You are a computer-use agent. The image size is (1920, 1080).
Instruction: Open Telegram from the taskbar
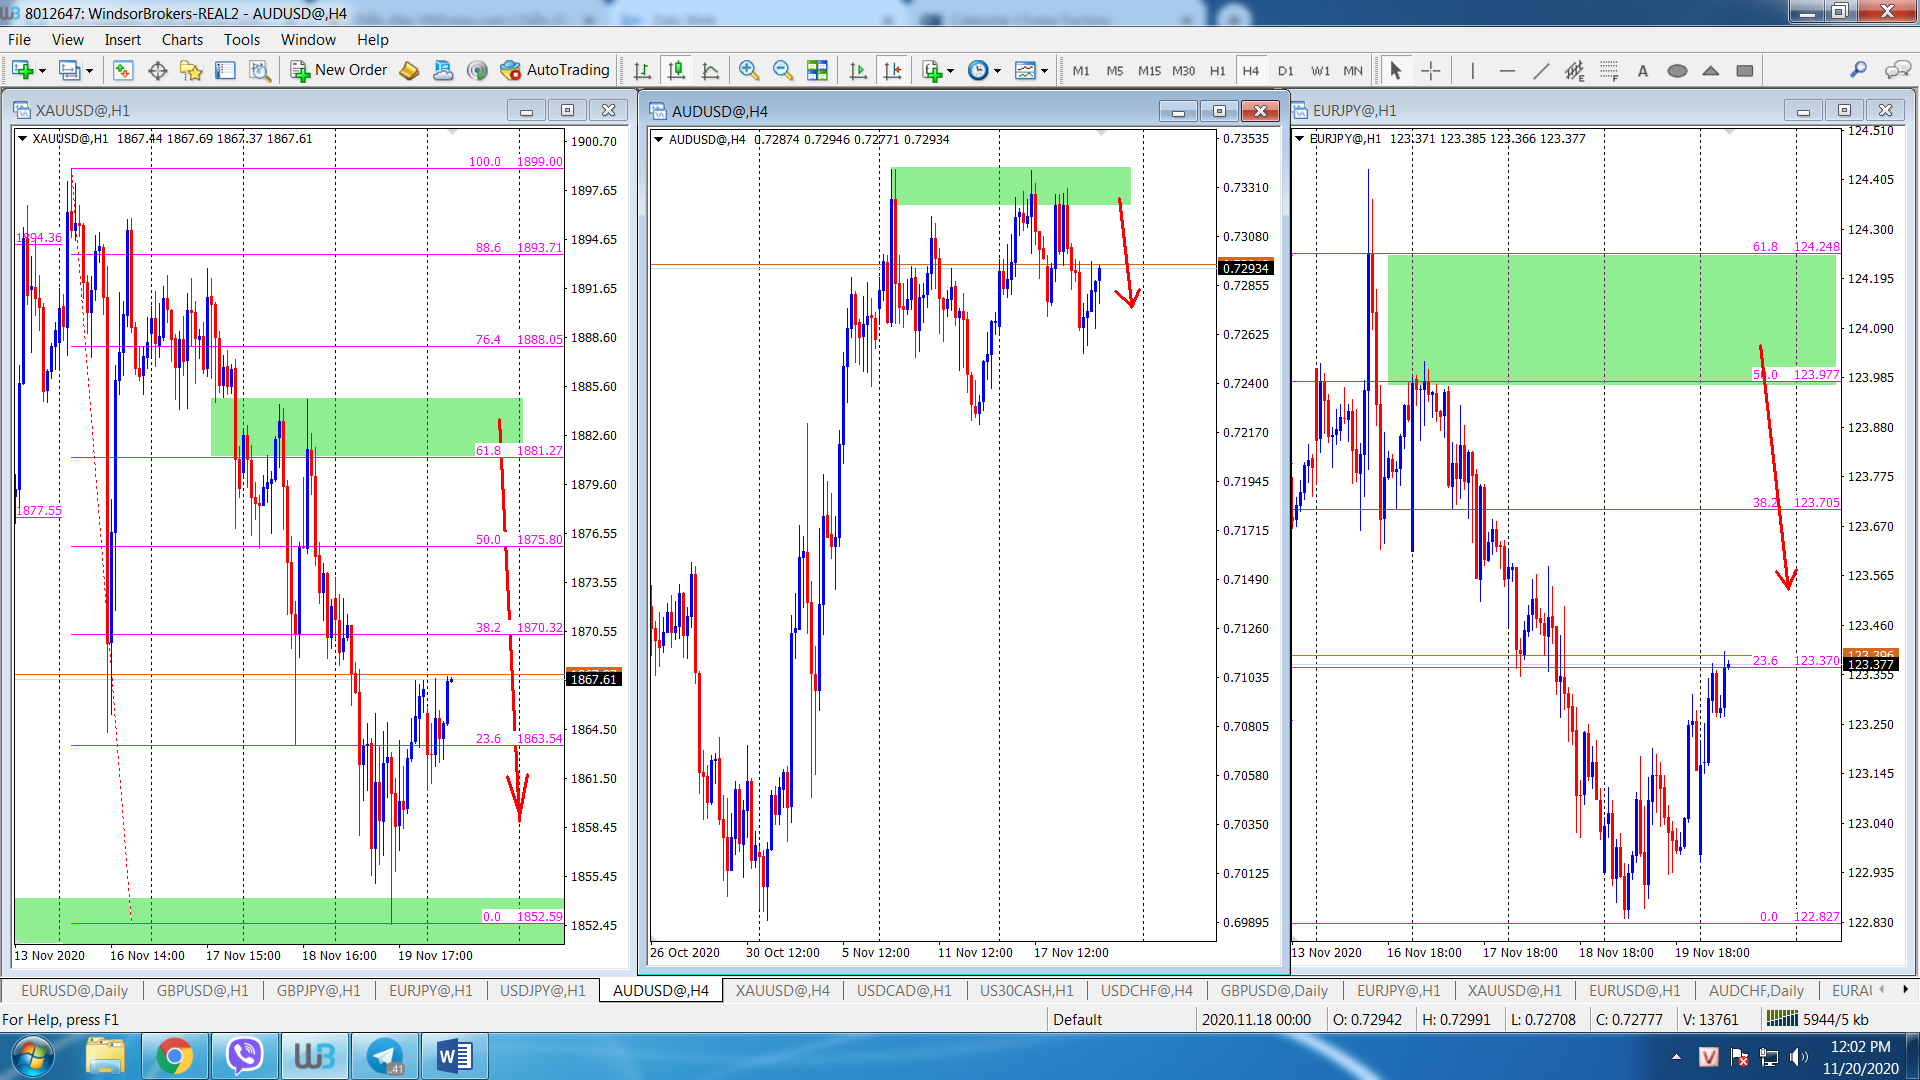tap(384, 1056)
